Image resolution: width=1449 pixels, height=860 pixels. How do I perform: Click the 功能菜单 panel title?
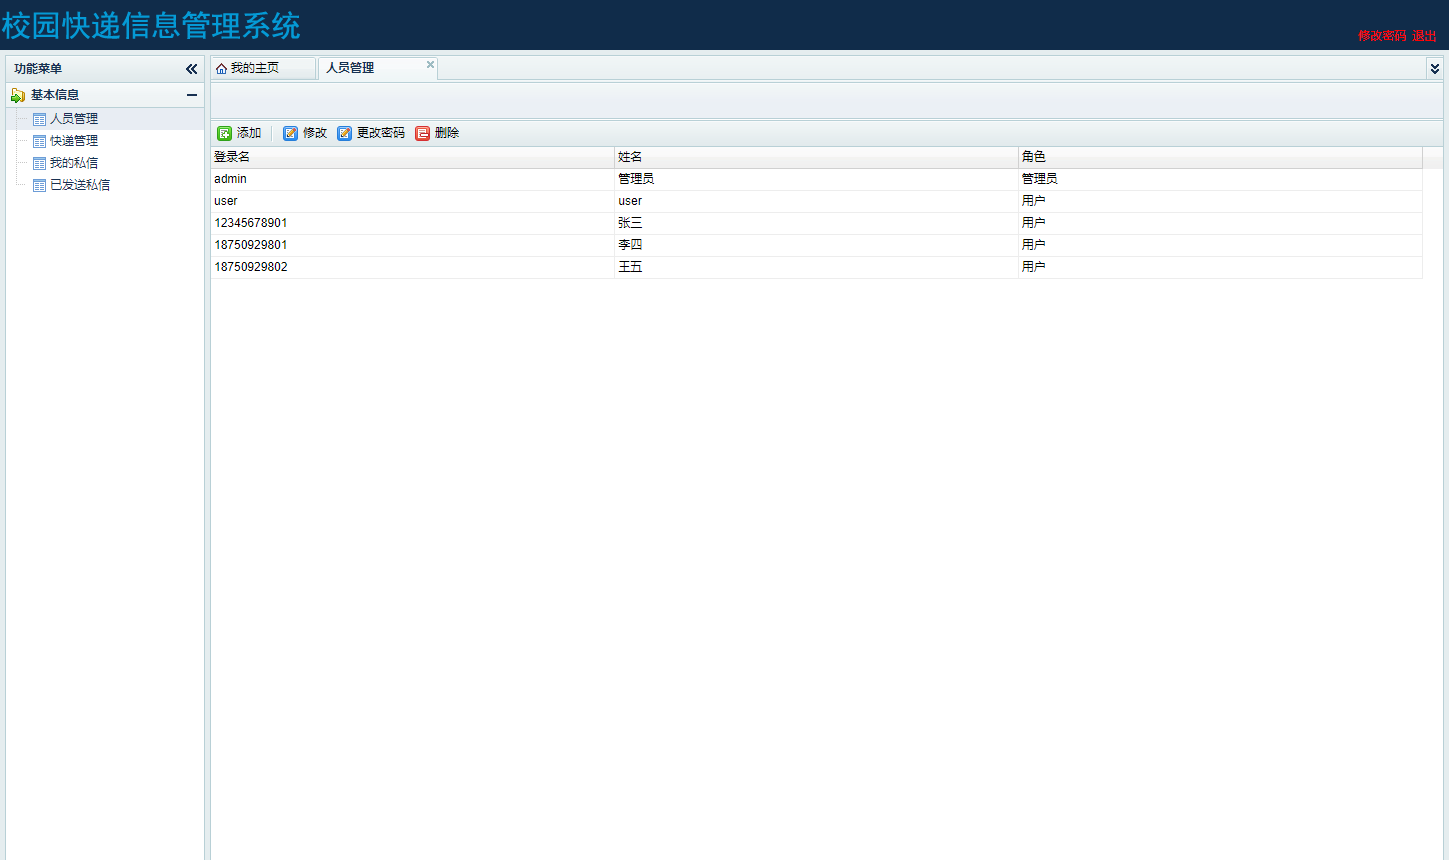(38, 69)
